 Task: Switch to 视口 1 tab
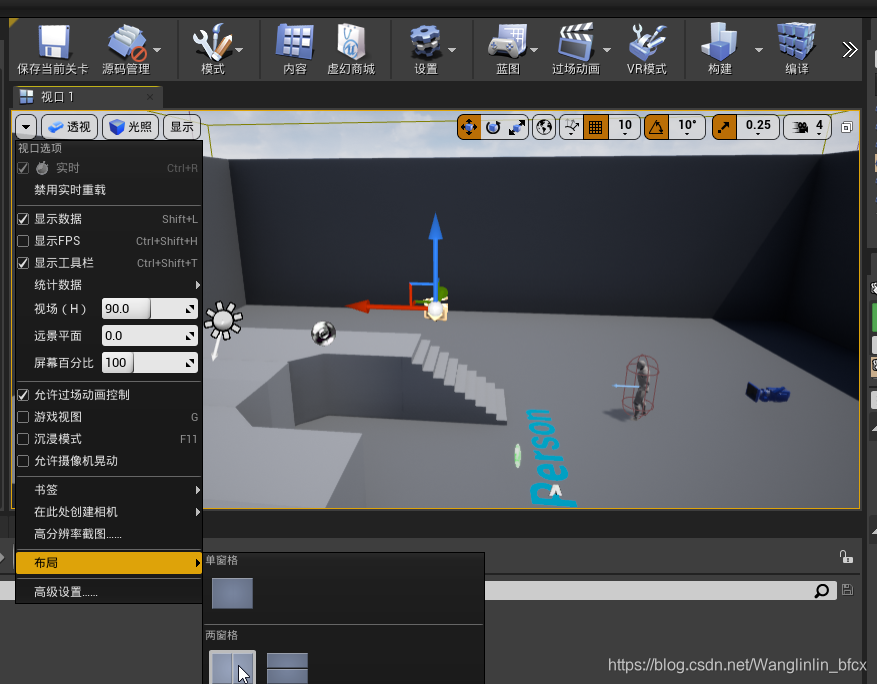point(87,97)
